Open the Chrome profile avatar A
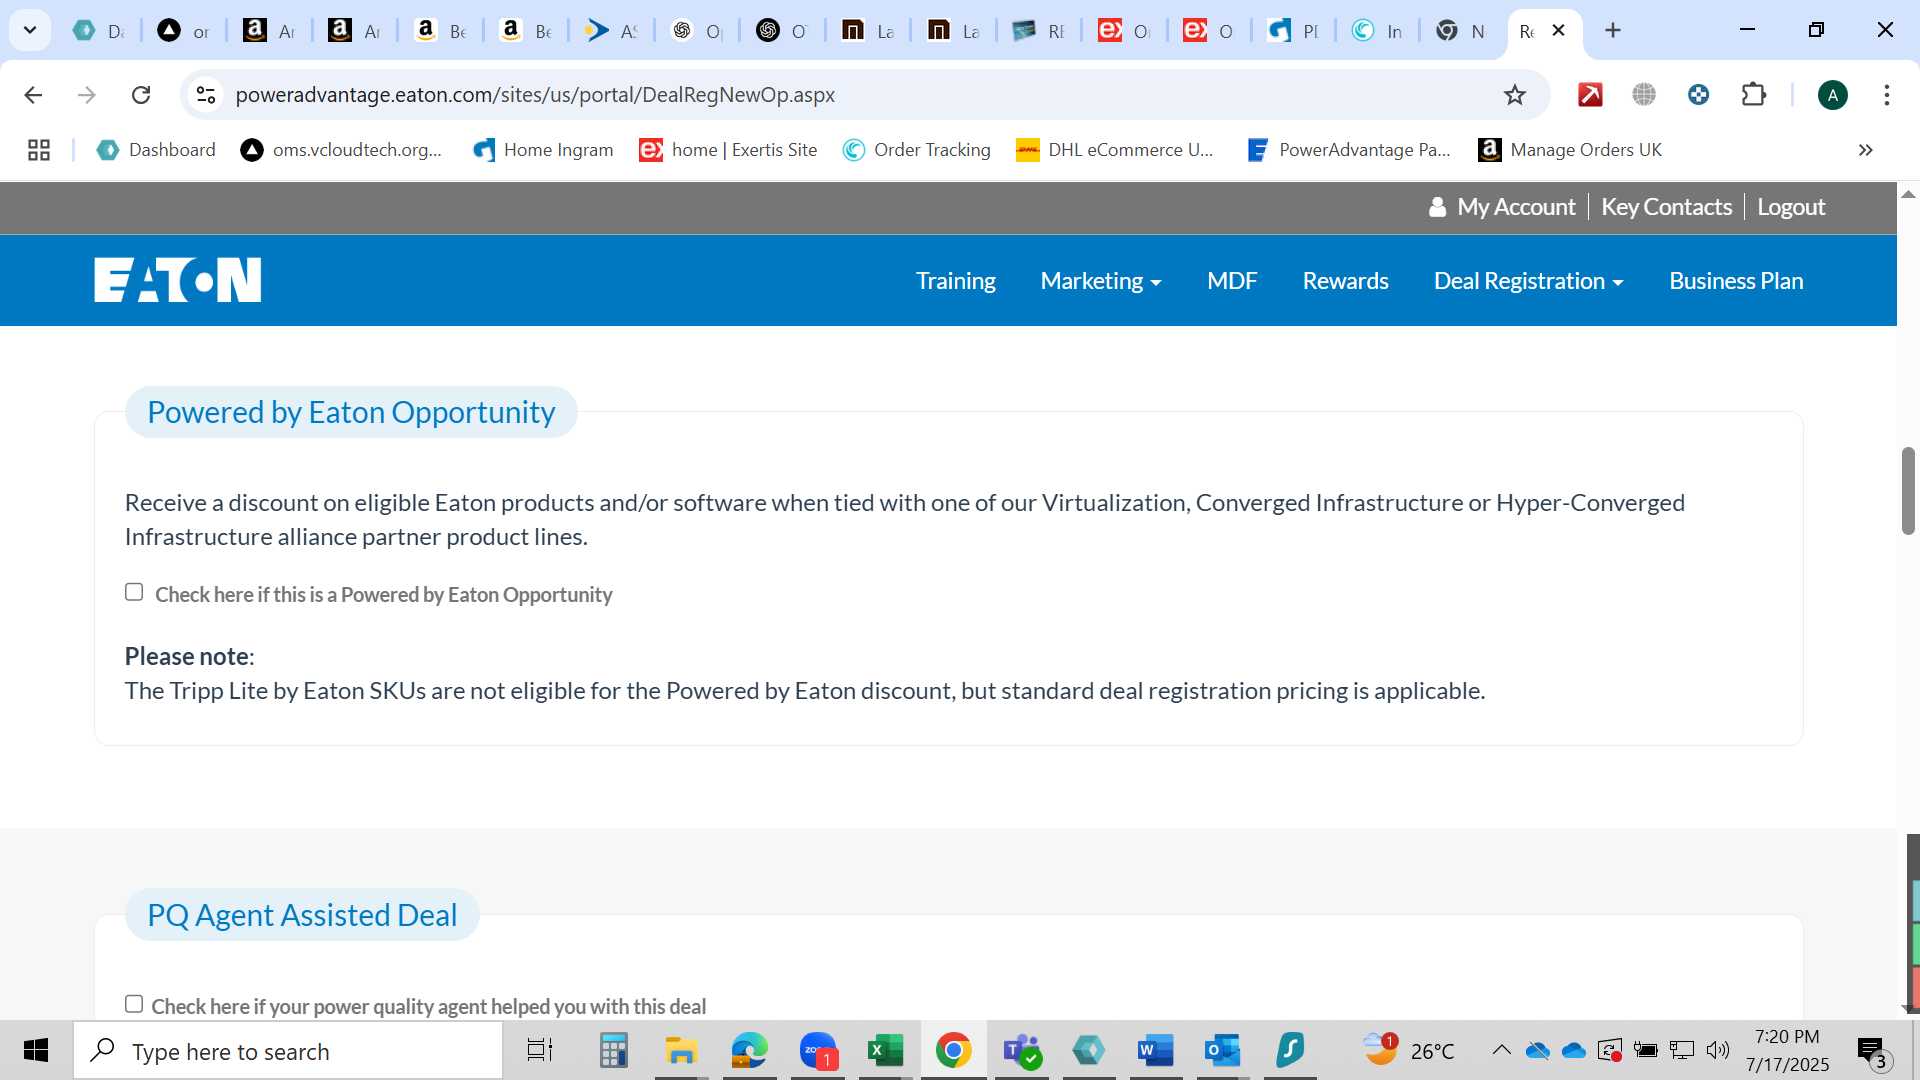 [1832, 95]
